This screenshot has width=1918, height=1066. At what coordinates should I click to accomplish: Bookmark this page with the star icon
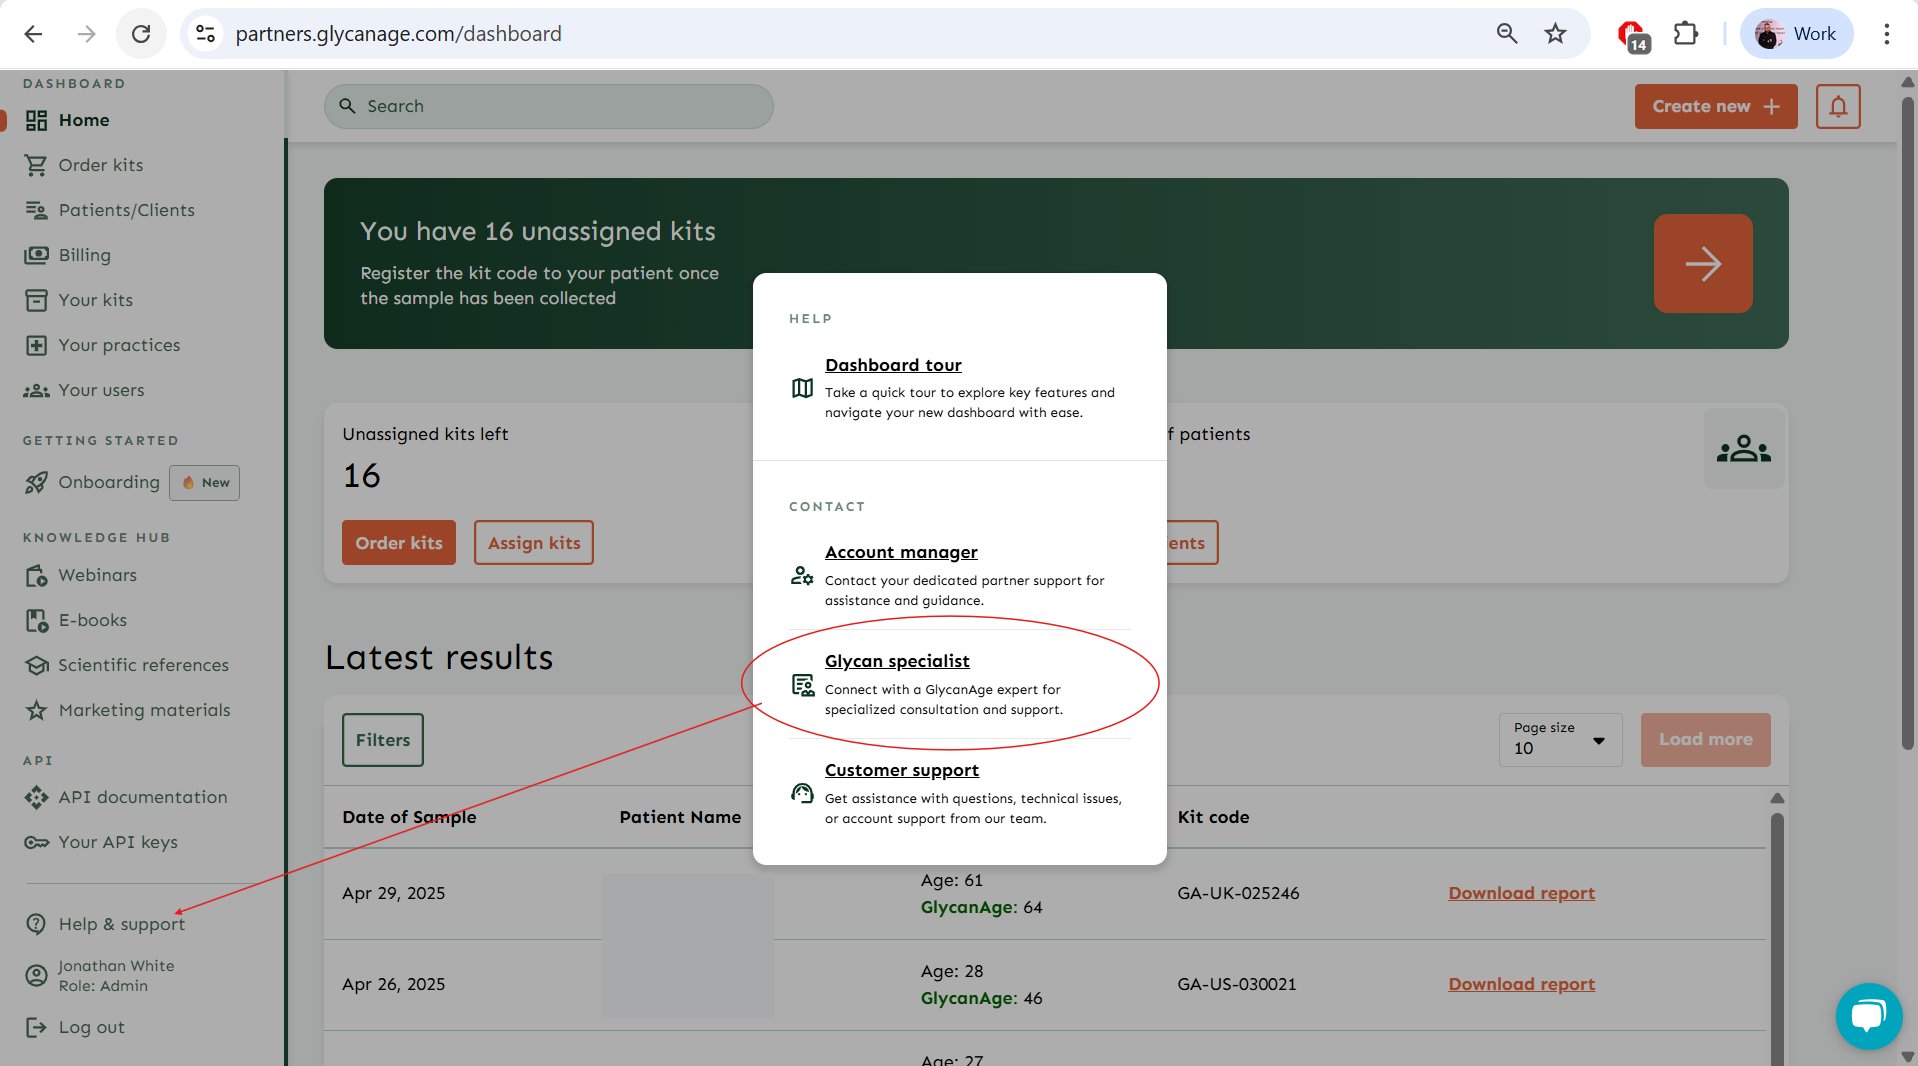point(1555,34)
